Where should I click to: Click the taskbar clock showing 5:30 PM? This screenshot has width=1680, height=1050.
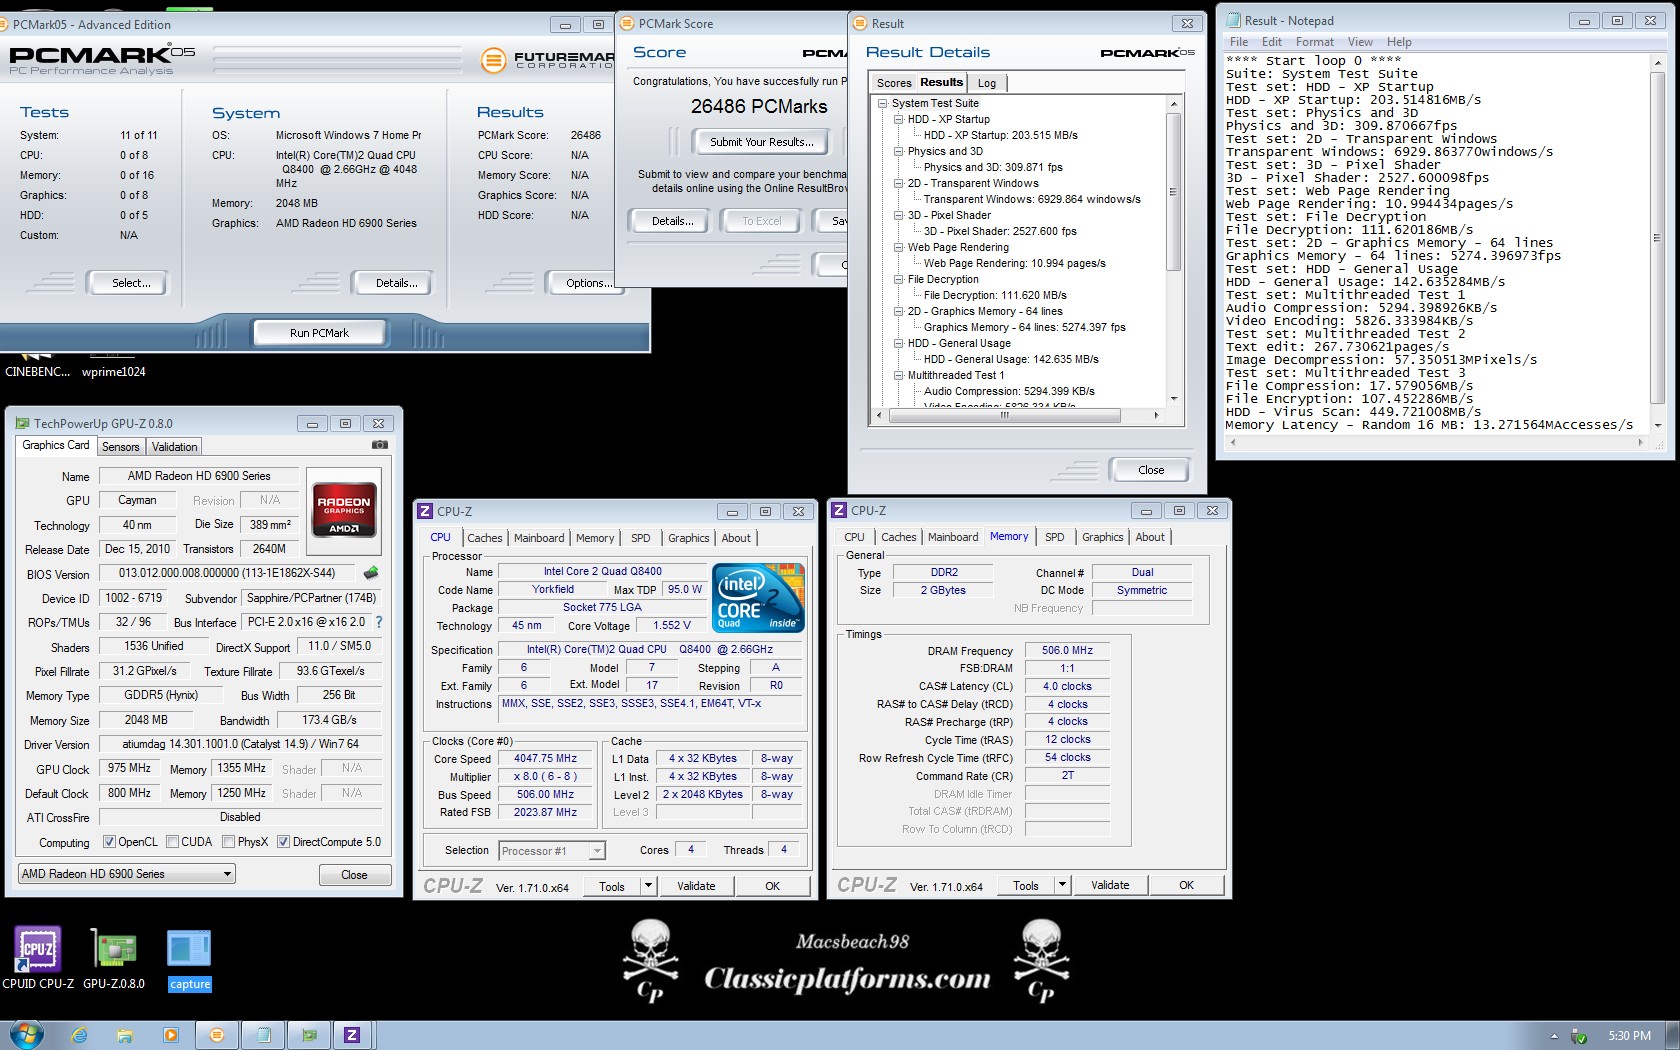1629,1036
